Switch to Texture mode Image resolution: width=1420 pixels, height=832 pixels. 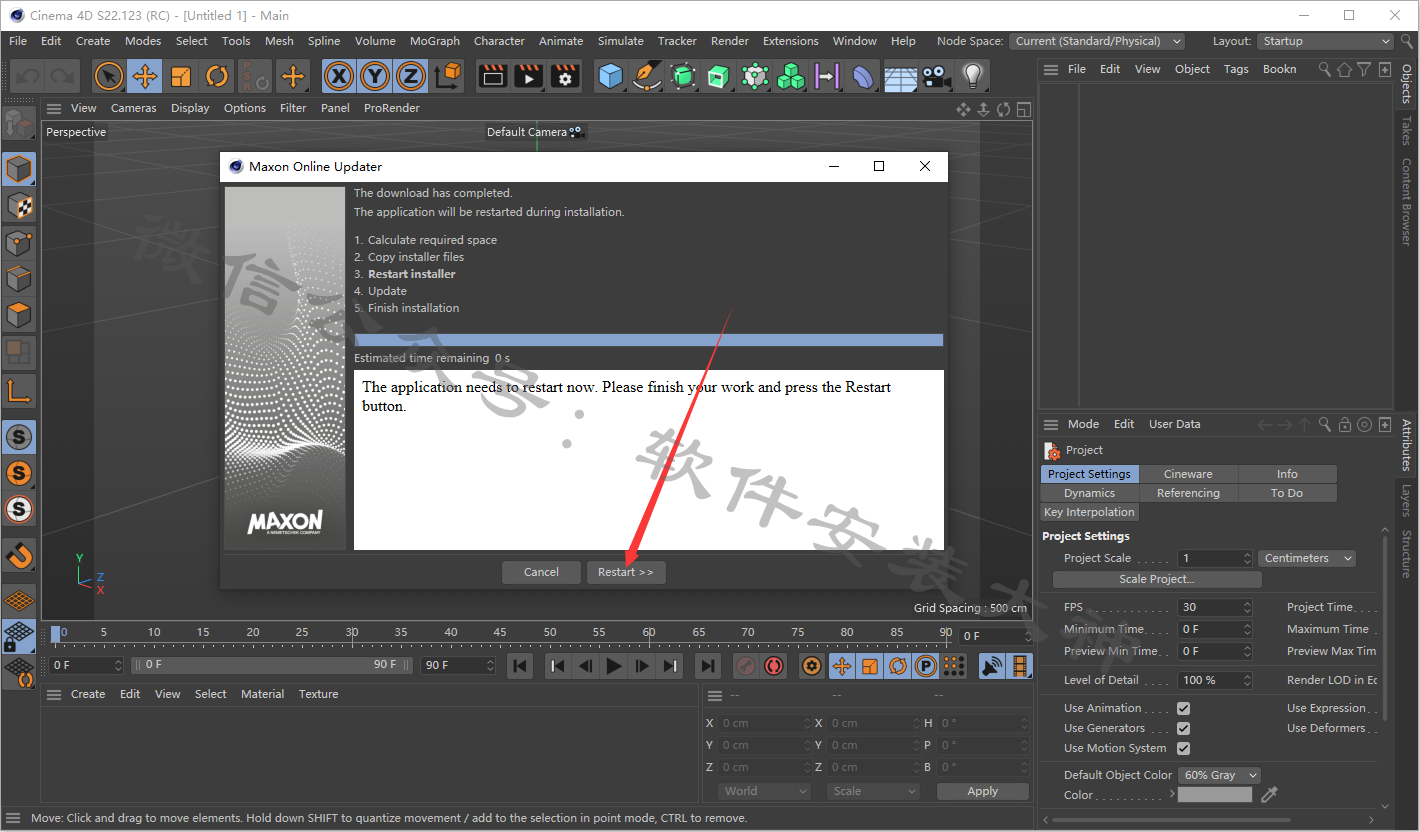pyautogui.click(x=19, y=206)
